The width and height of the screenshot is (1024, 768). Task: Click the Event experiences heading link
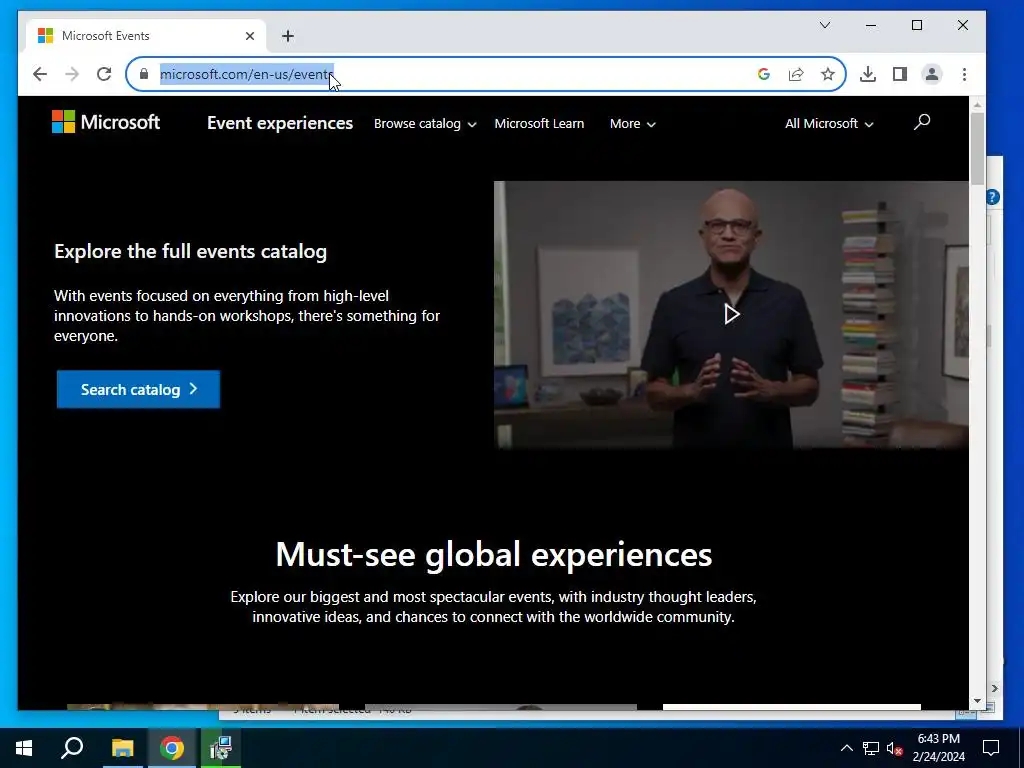click(280, 123)
